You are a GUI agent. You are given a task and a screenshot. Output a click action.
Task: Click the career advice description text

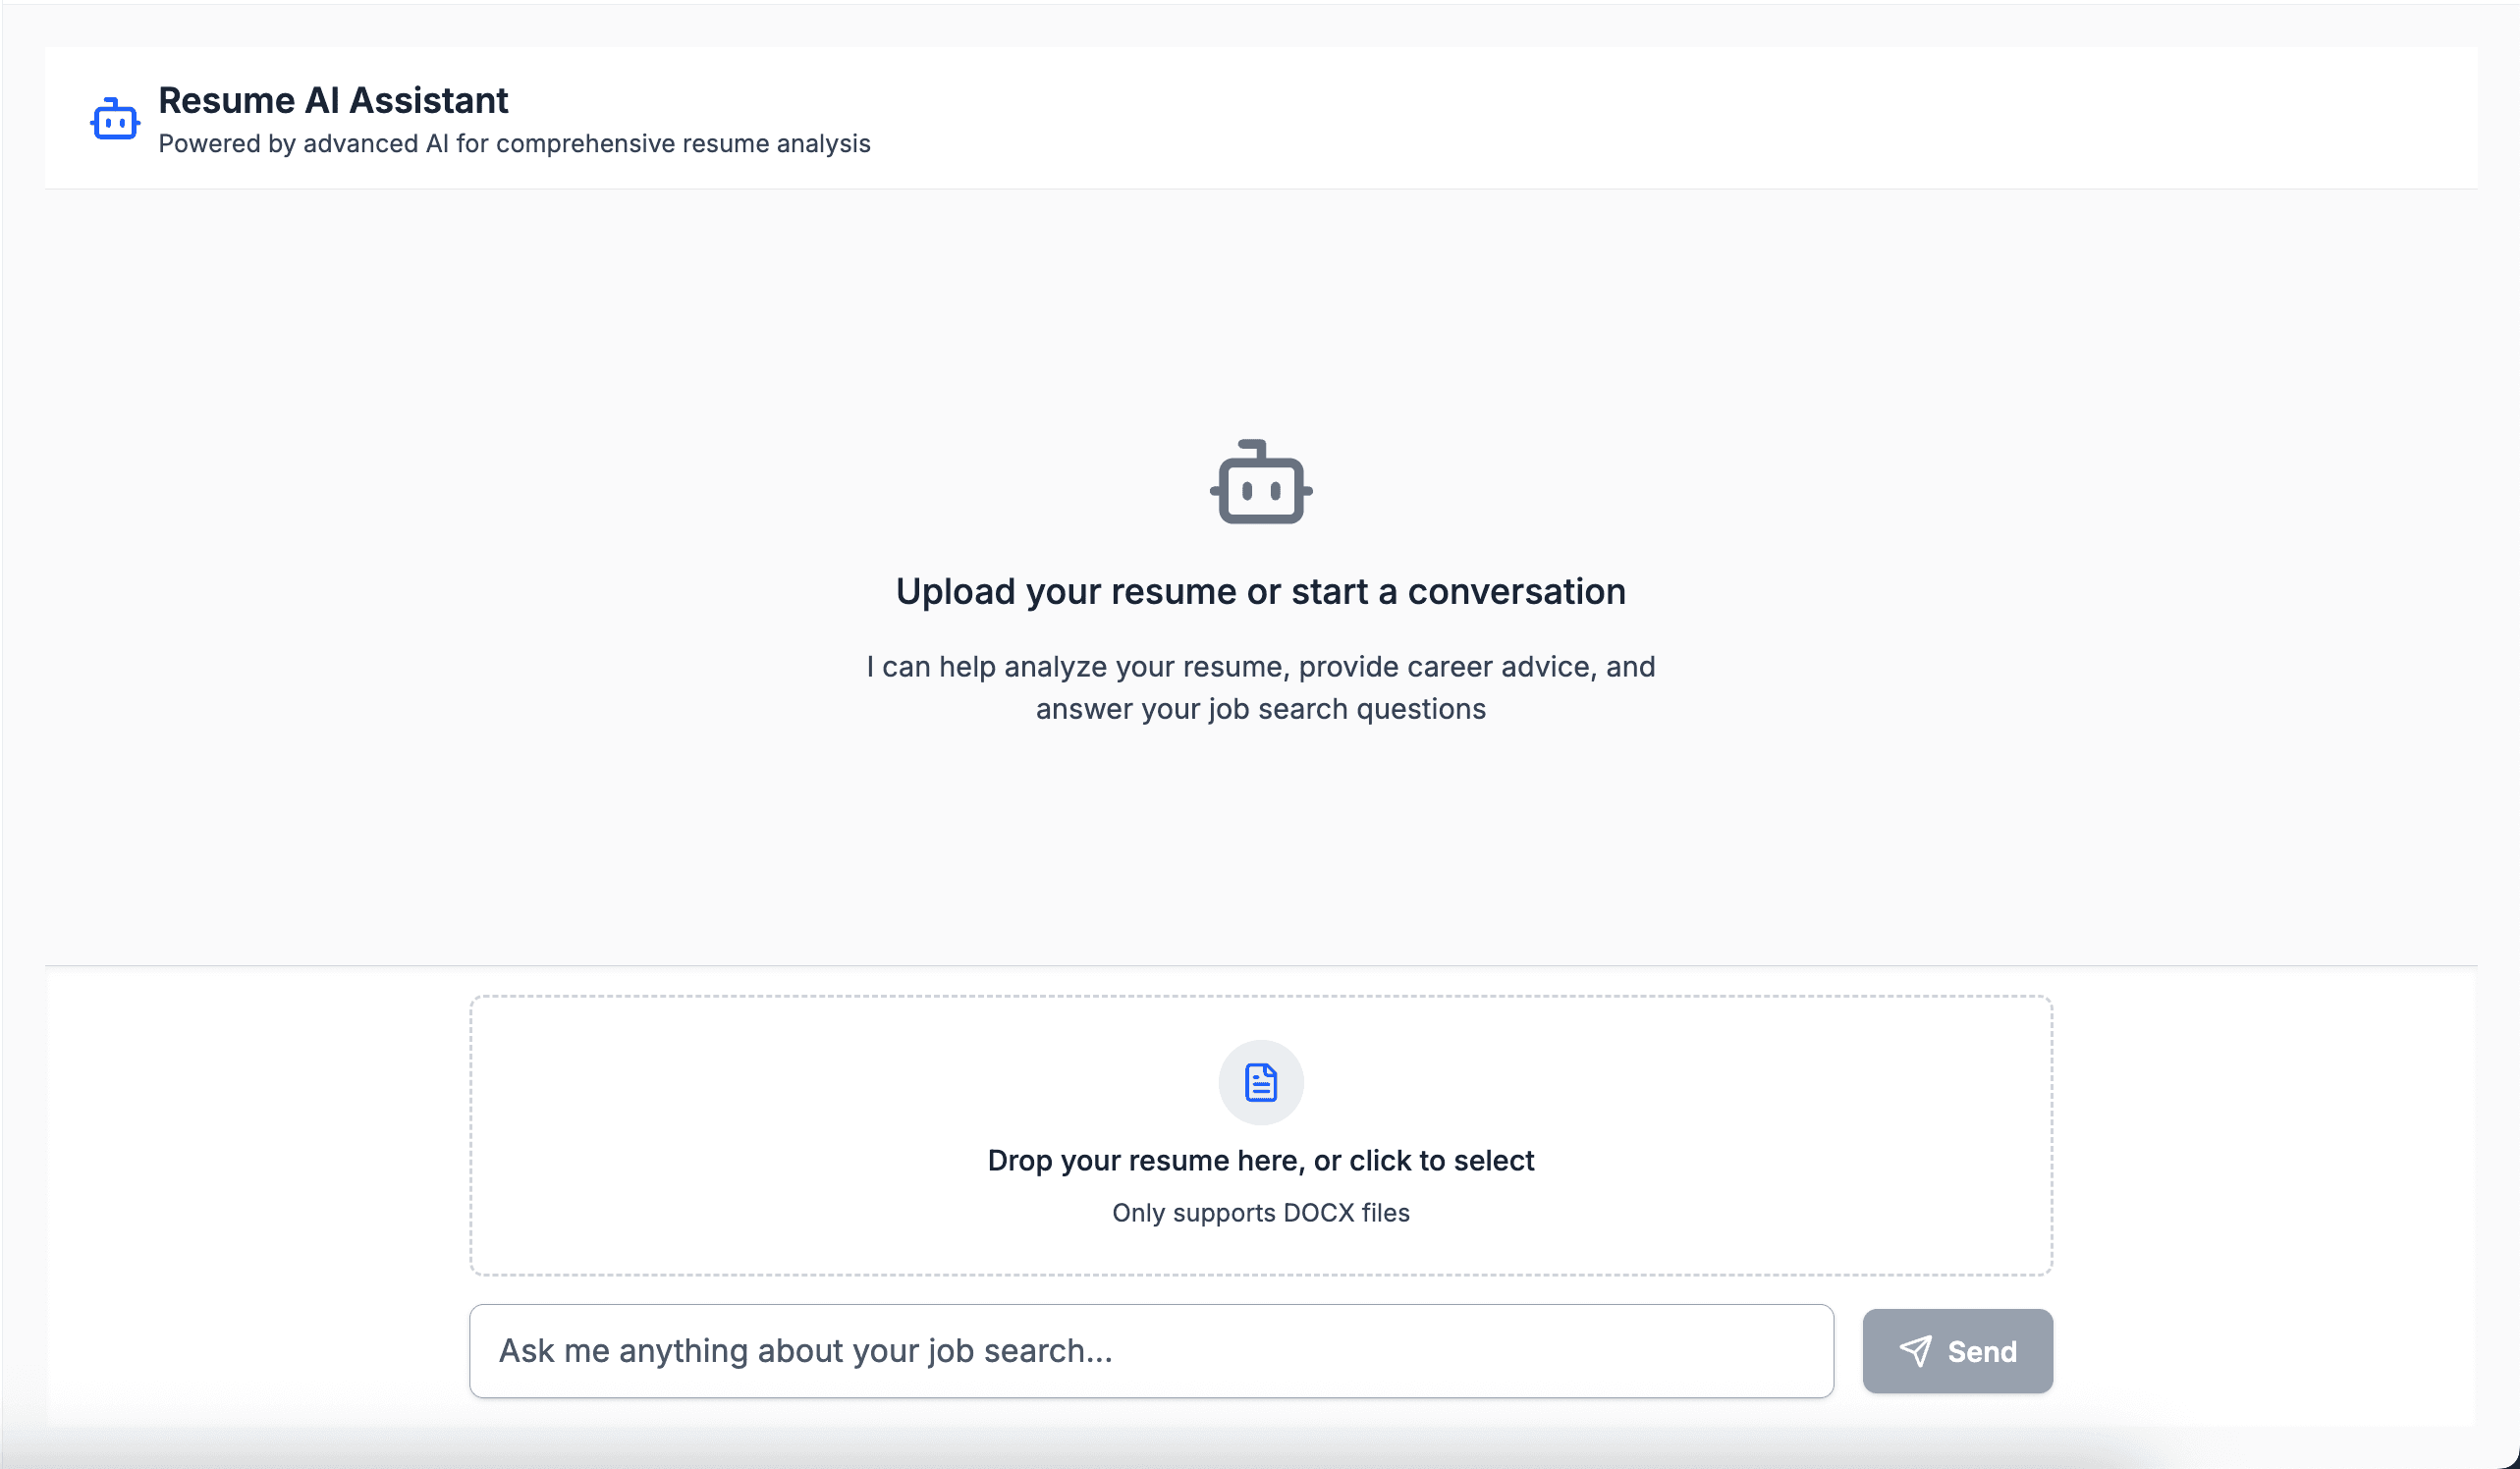1260,687
